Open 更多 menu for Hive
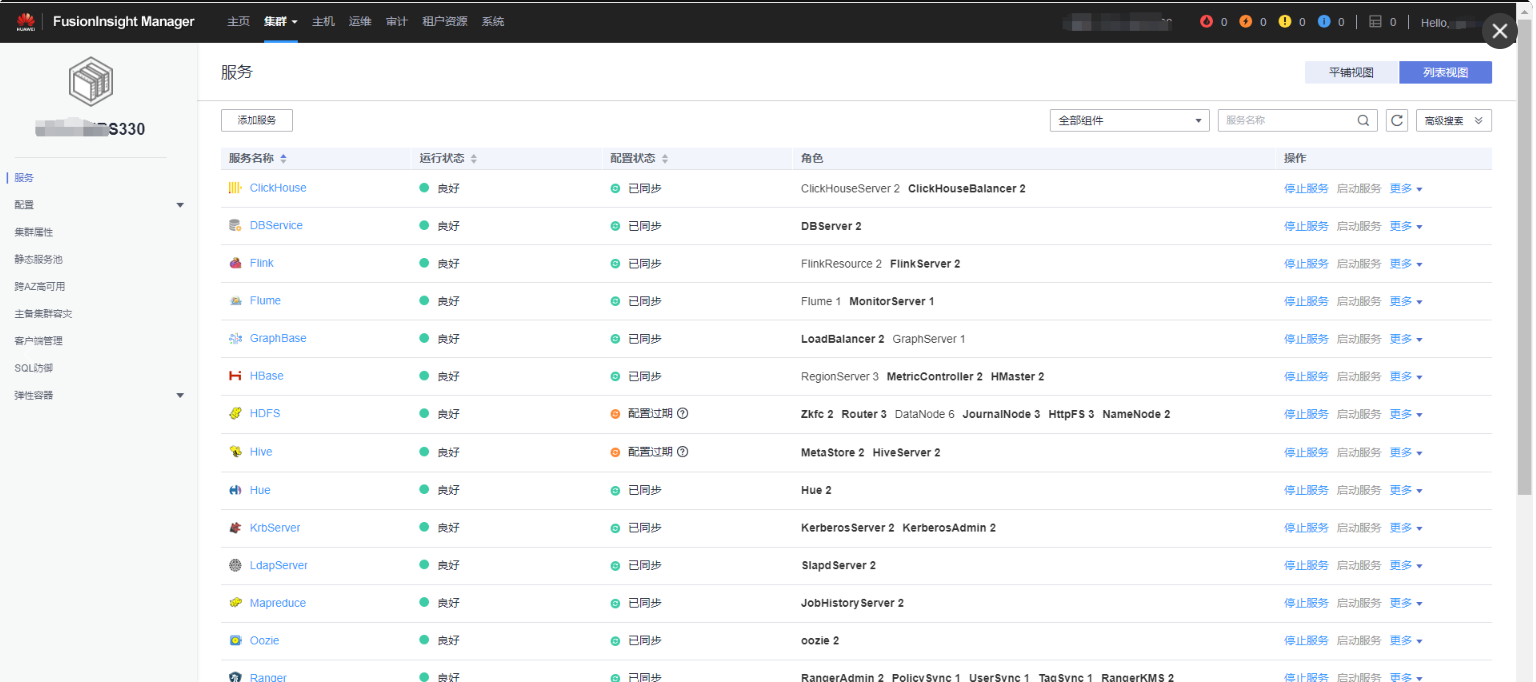The height and width of the screenshot is (682, 1536). click(1406, 452)
